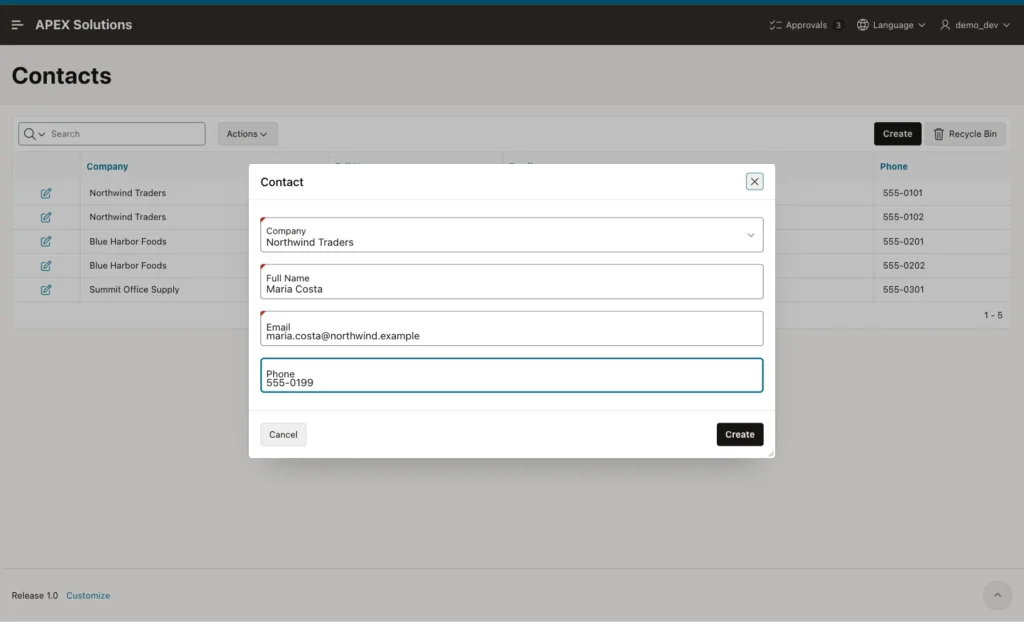Click the Full Name field
The height and width of the screenshot is (622, 1024).
point(511,282)
